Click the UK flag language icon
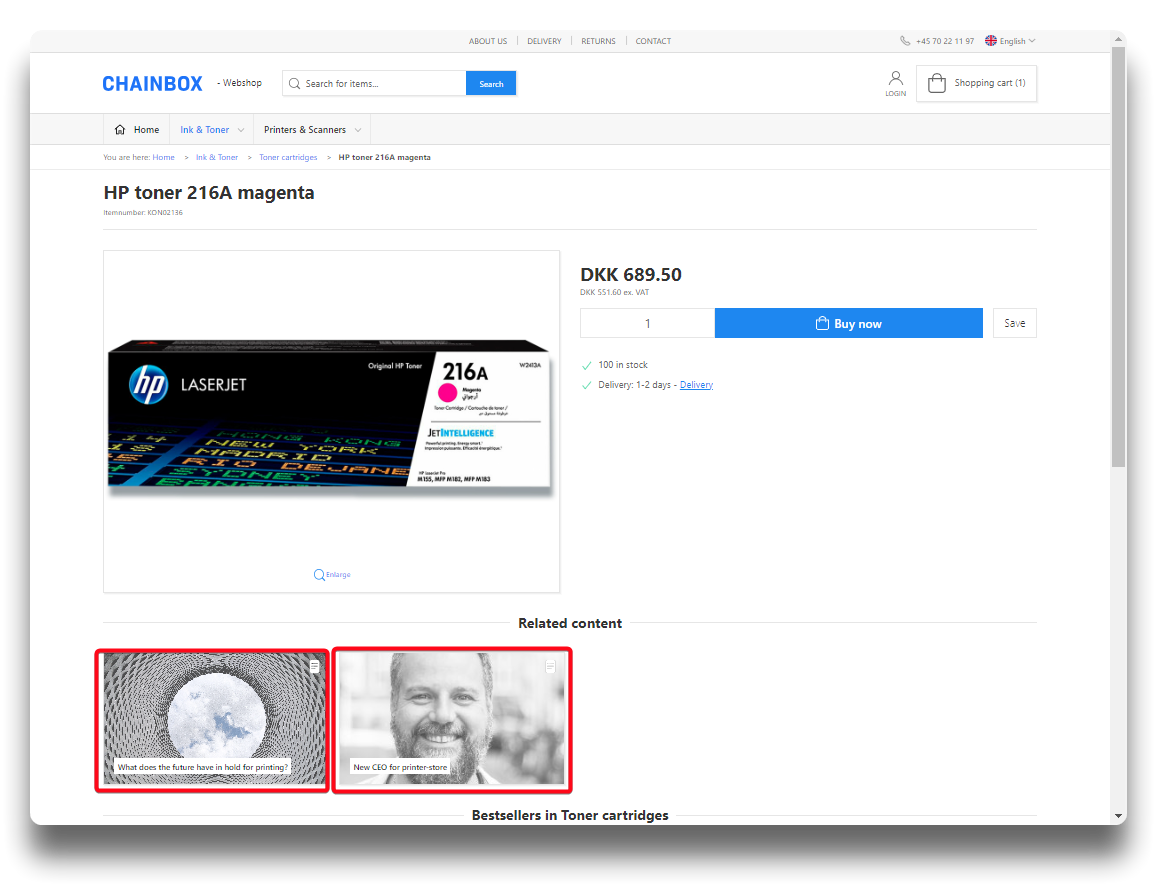 (991, 41)
